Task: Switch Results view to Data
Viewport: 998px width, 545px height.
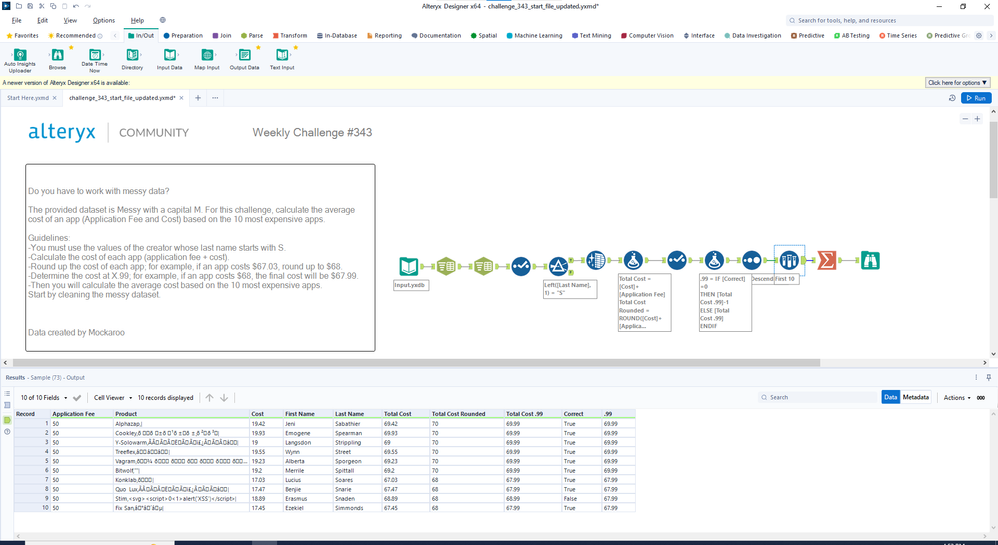Action: [x=890, y=397]
